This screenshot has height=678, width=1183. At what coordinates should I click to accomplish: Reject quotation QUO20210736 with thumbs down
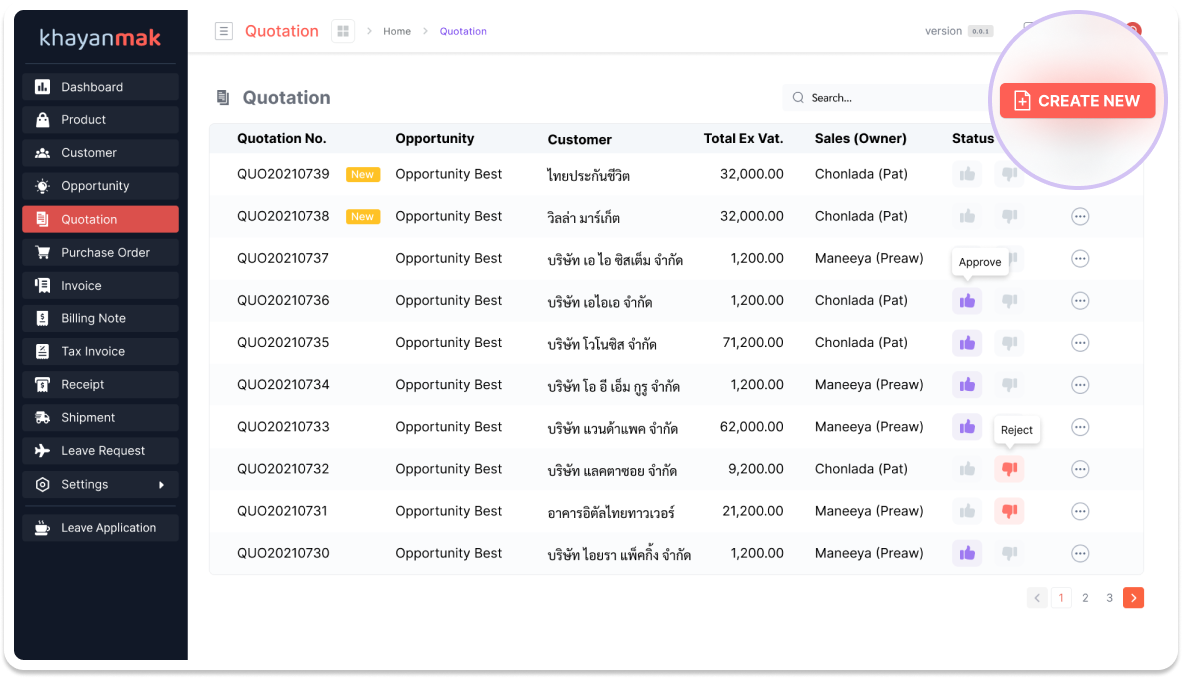(1009, 301)
